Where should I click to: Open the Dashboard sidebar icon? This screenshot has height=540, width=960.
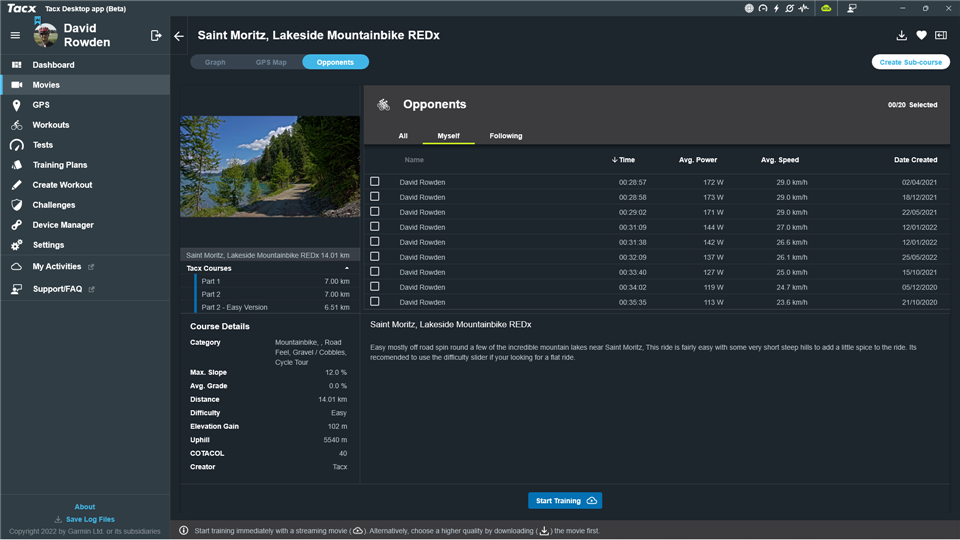point(17,65)
